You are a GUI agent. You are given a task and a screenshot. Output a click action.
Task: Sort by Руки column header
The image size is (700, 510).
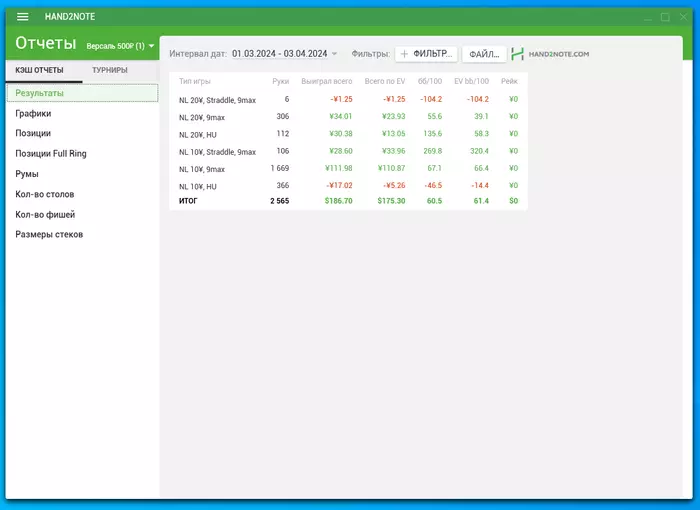tap(281, 81)
